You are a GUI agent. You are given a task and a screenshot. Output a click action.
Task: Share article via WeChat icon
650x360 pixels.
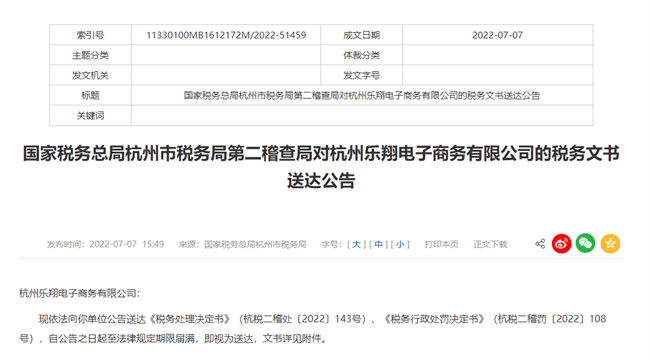585,243
